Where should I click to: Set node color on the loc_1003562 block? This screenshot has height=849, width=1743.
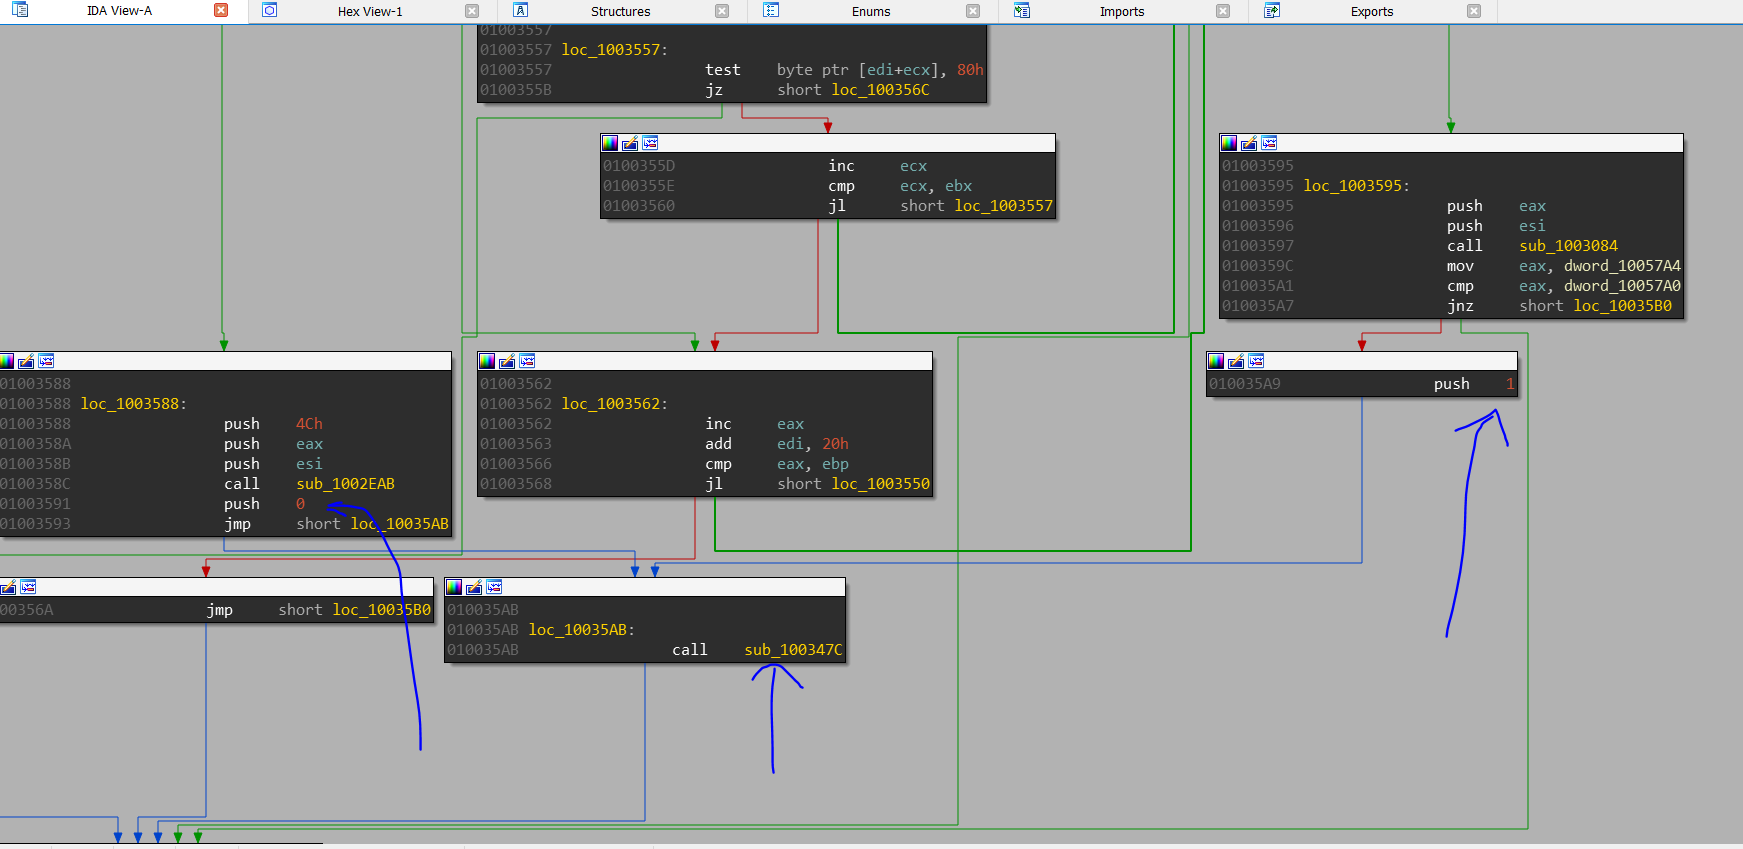click(x=487, y=361)
